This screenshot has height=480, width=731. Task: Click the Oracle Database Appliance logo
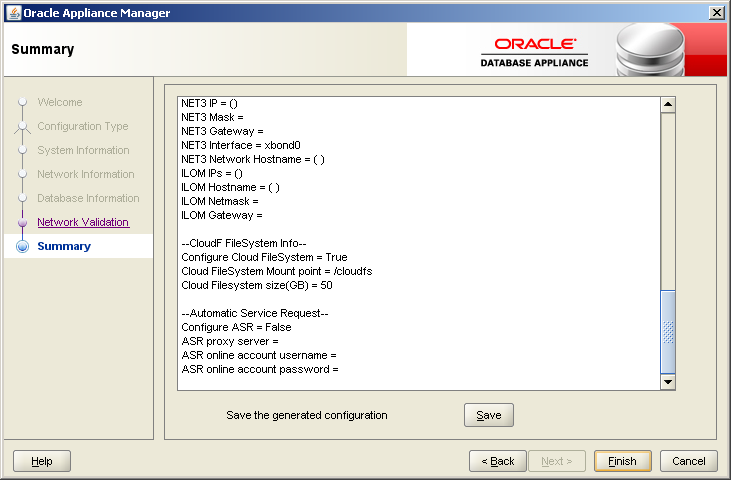(x=534, y=53)
